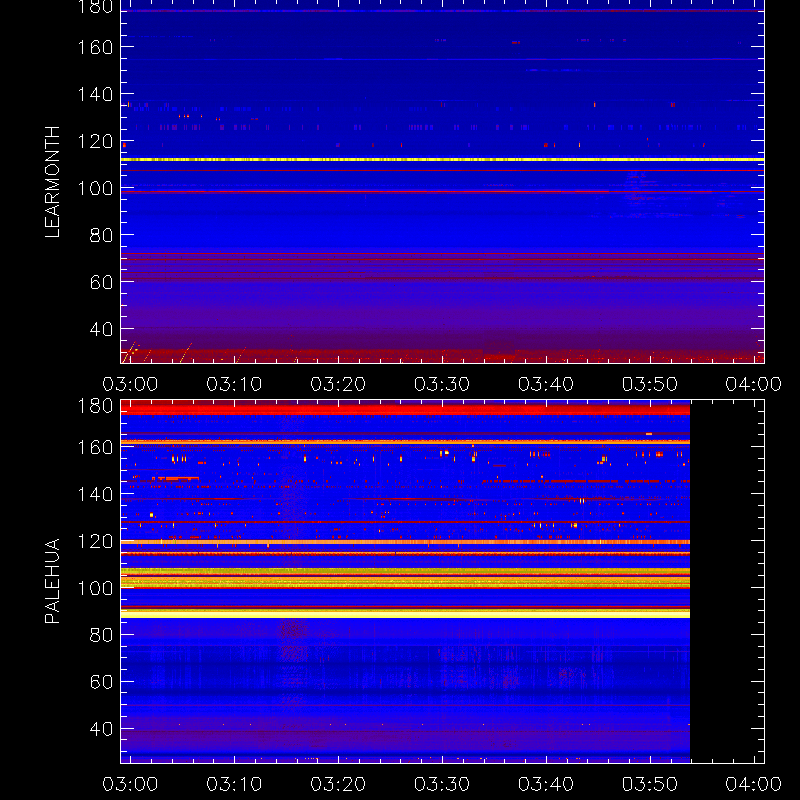Pick 03:20 time label beneath Learmonth plot

tap(338, 384)
